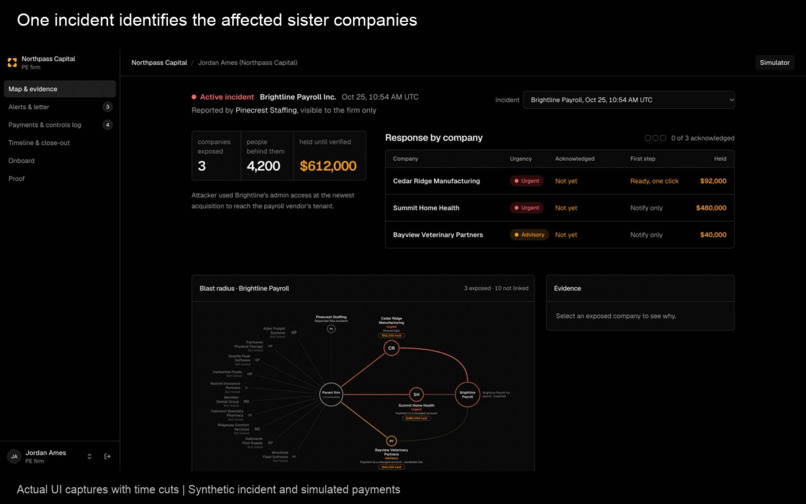Select the SH node in the graph
This screenshot has height=504, width=806.
click(416, 394)
